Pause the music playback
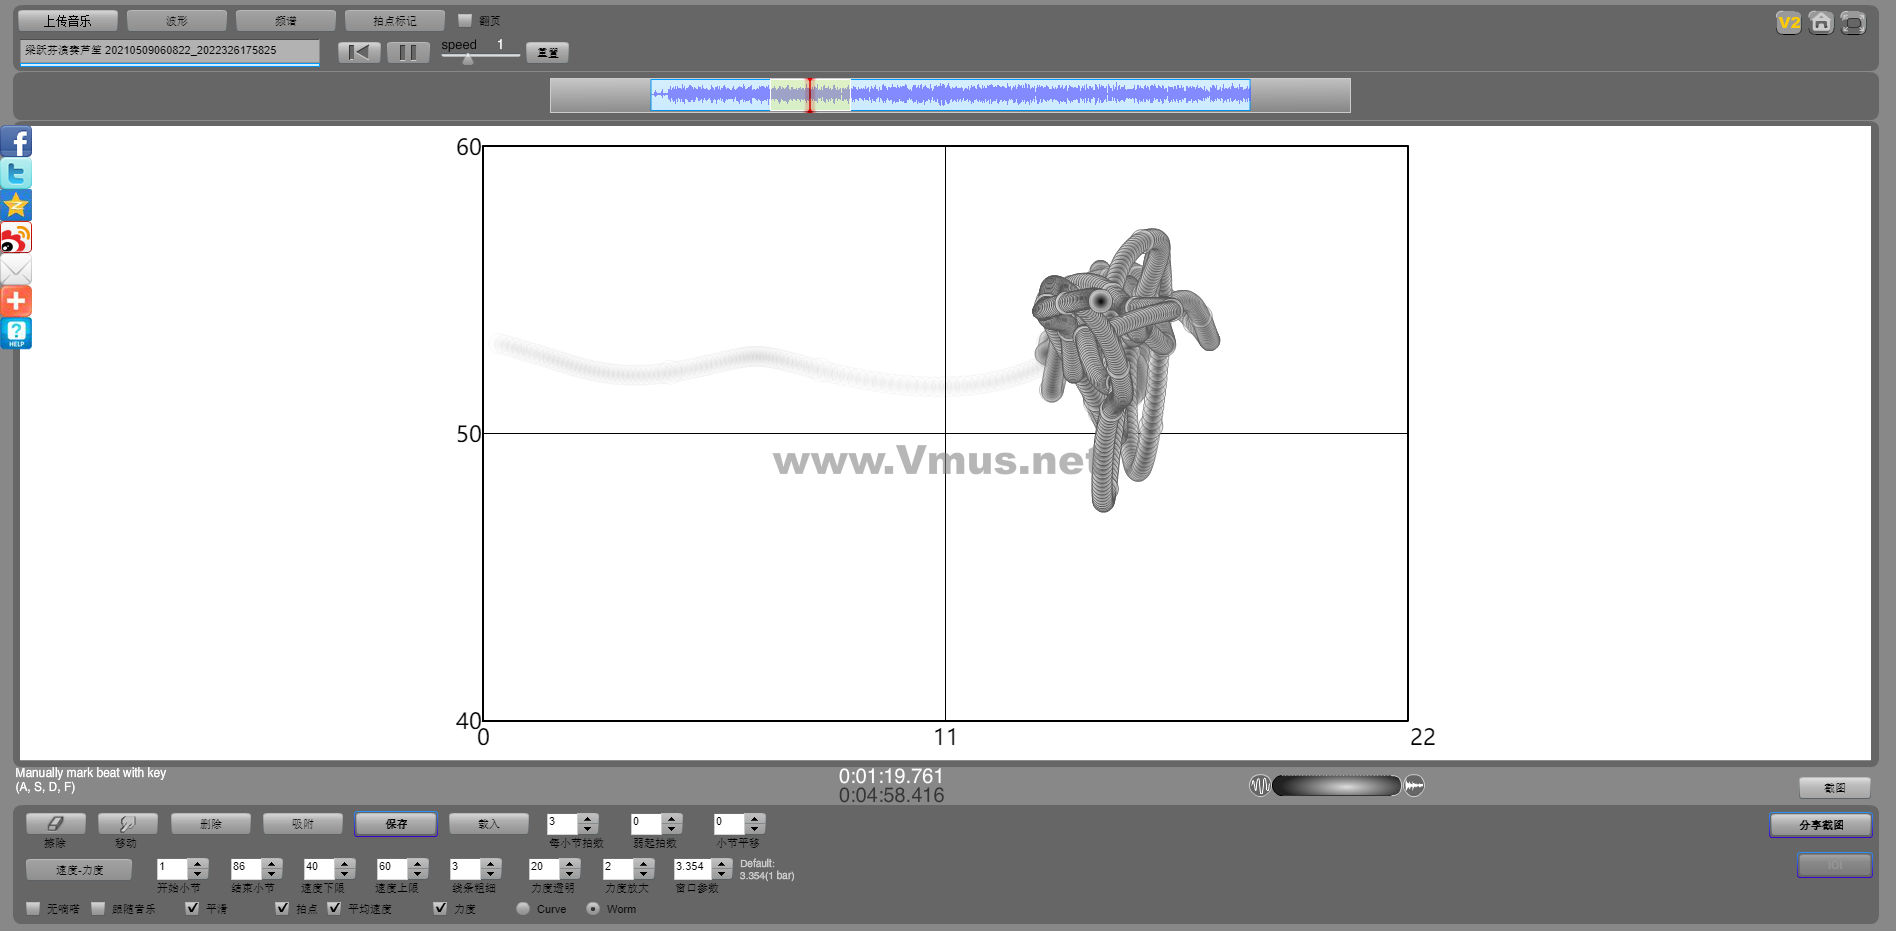This screenshot has height=931, width=1896. 407,52
